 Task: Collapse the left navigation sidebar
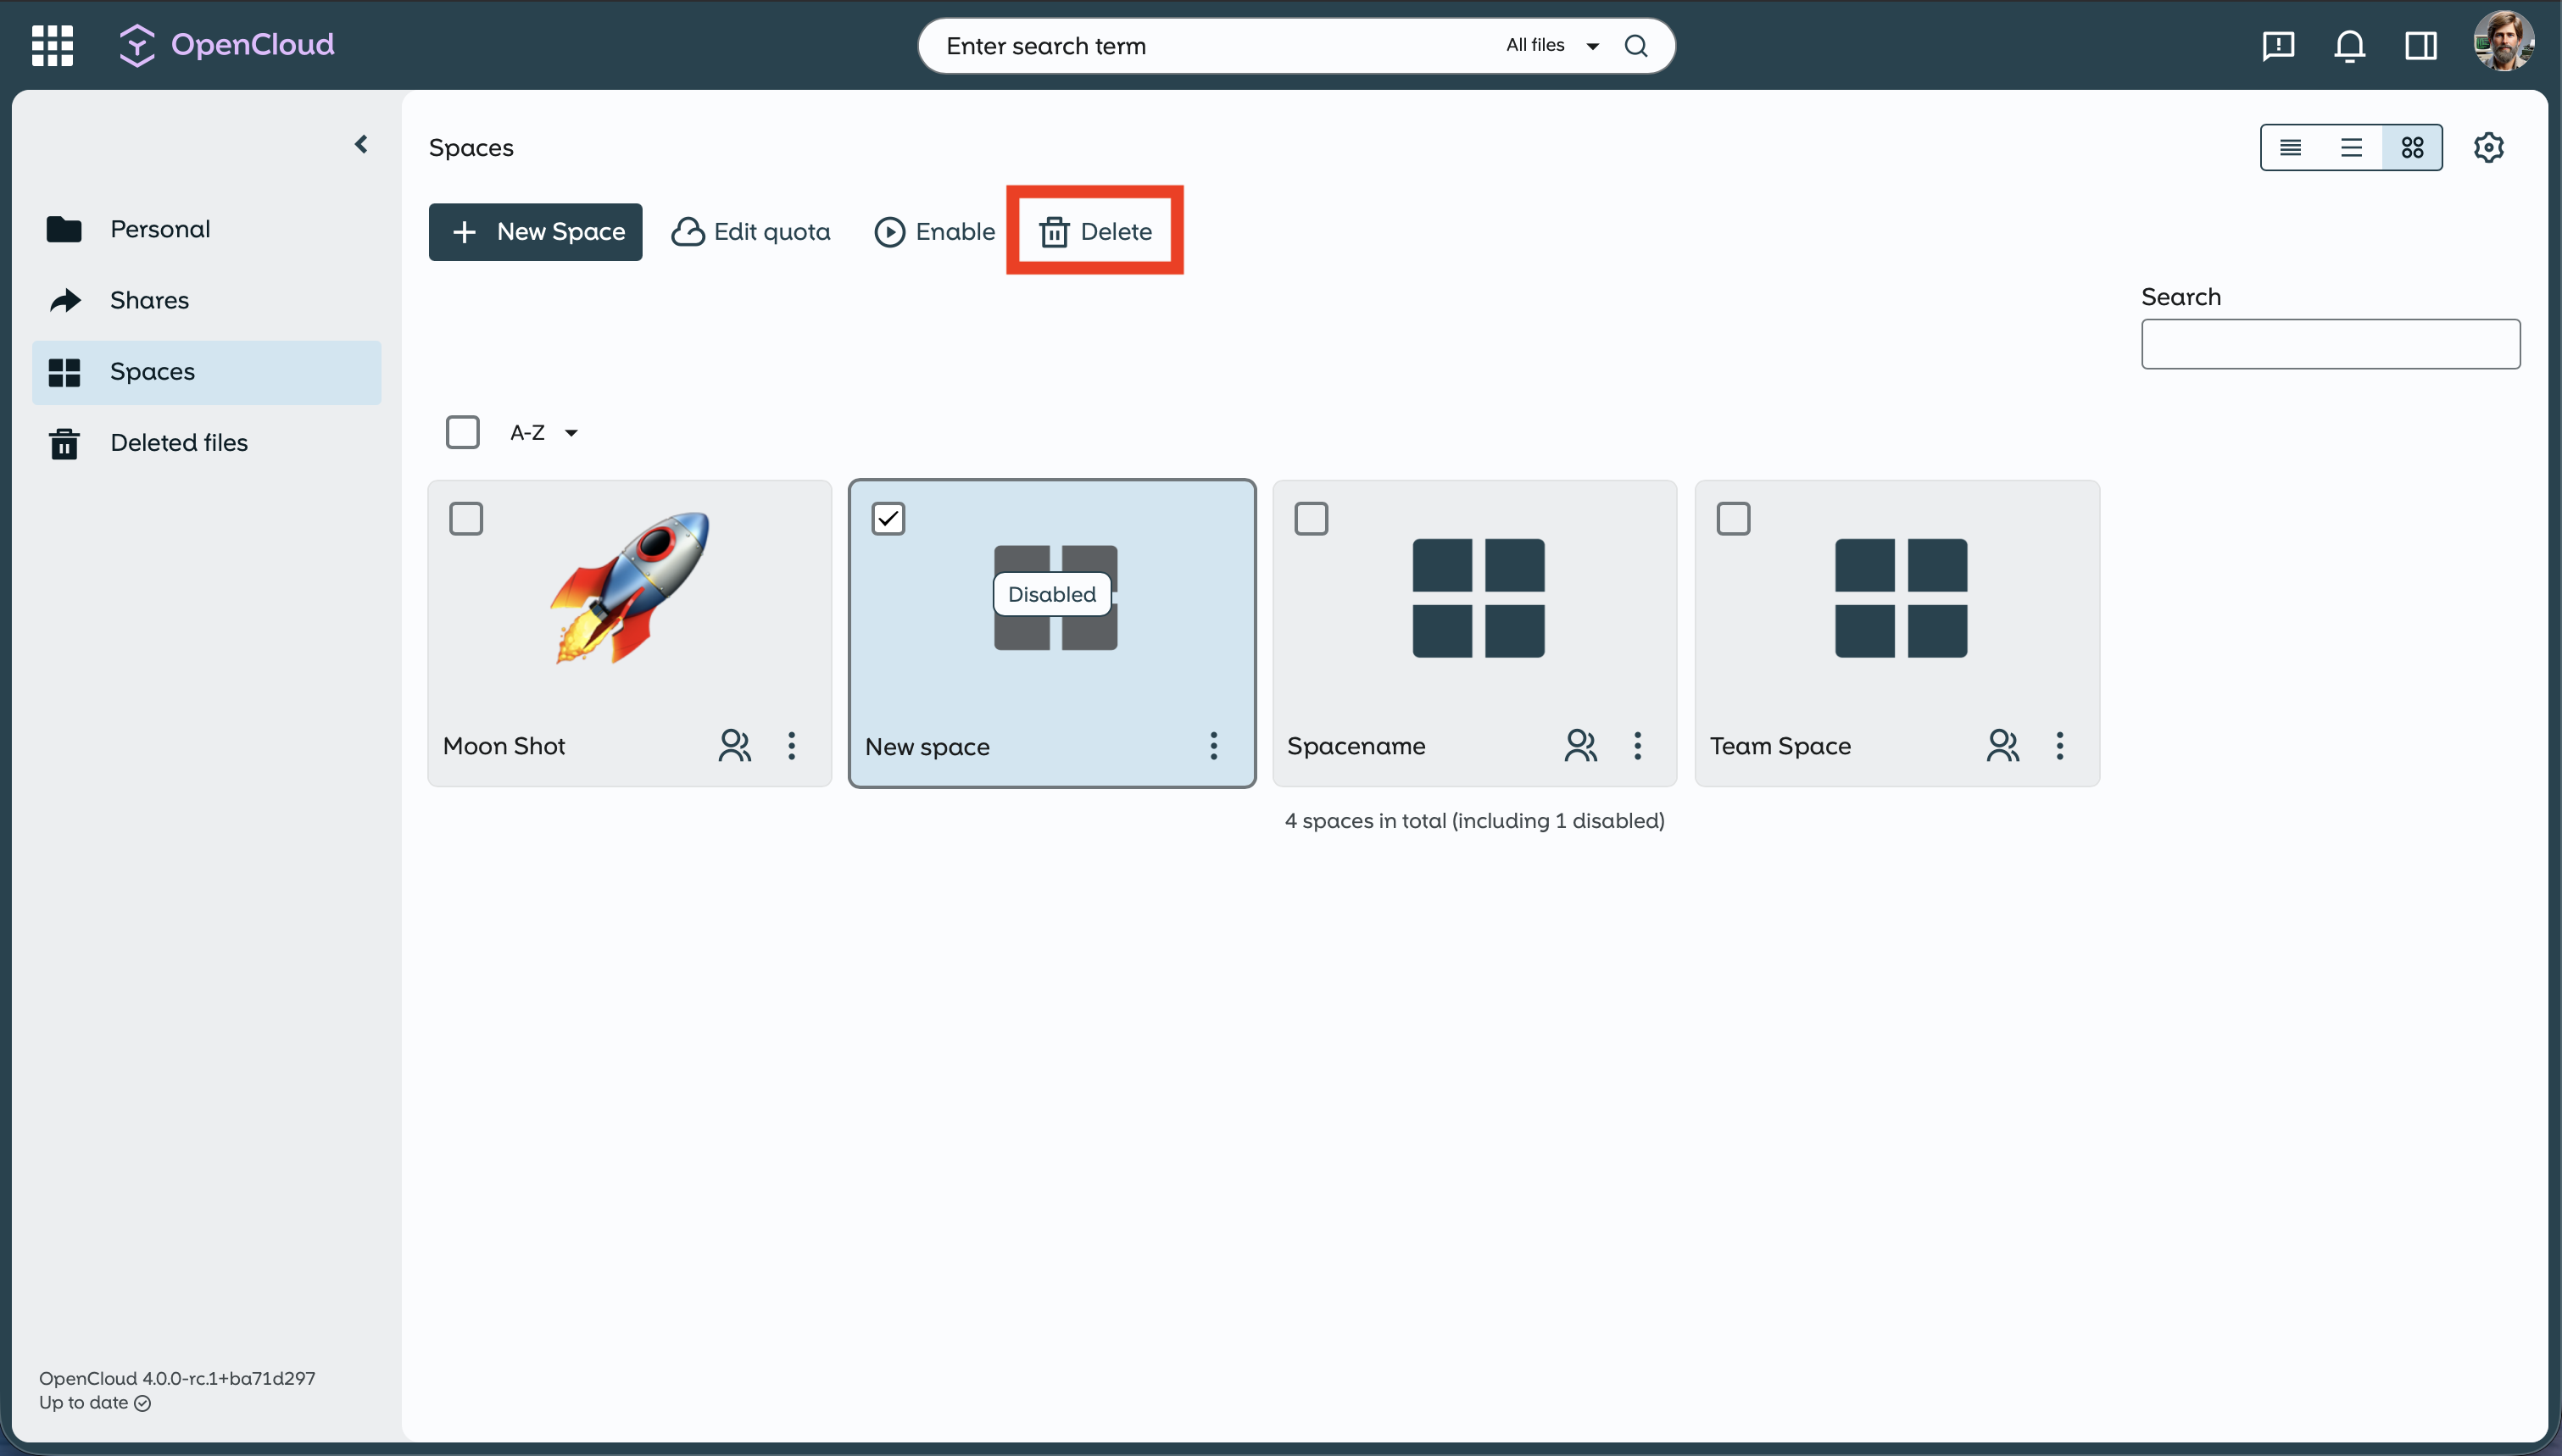click(361, 144)
